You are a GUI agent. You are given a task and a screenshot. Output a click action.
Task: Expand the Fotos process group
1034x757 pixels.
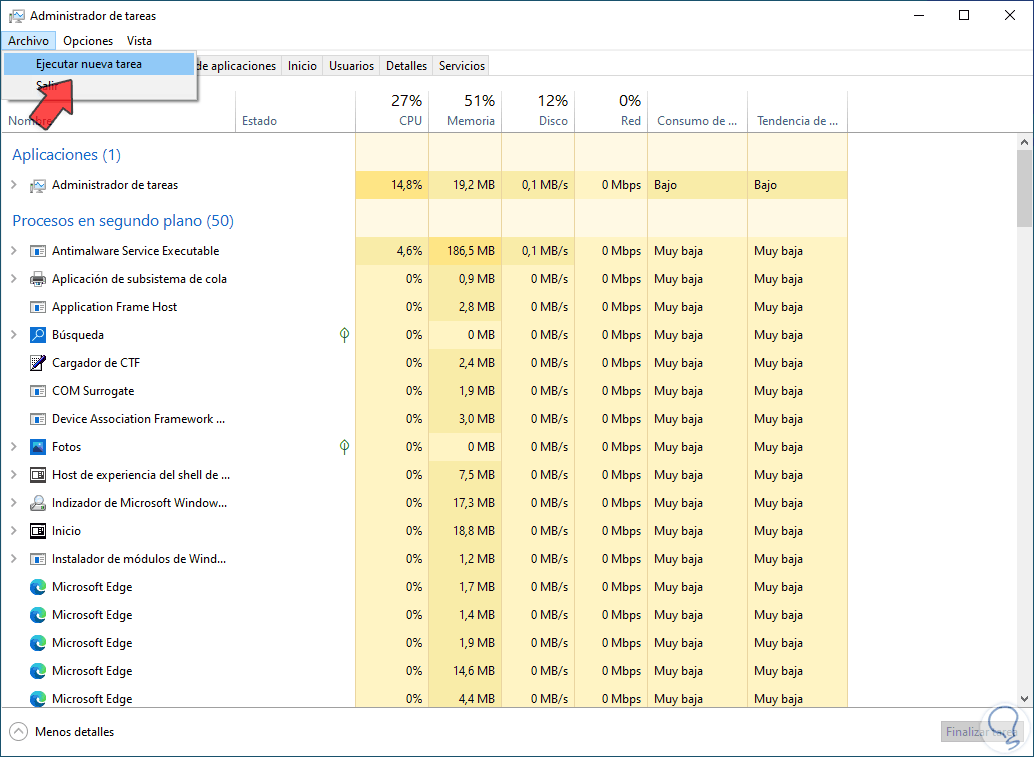14,447
